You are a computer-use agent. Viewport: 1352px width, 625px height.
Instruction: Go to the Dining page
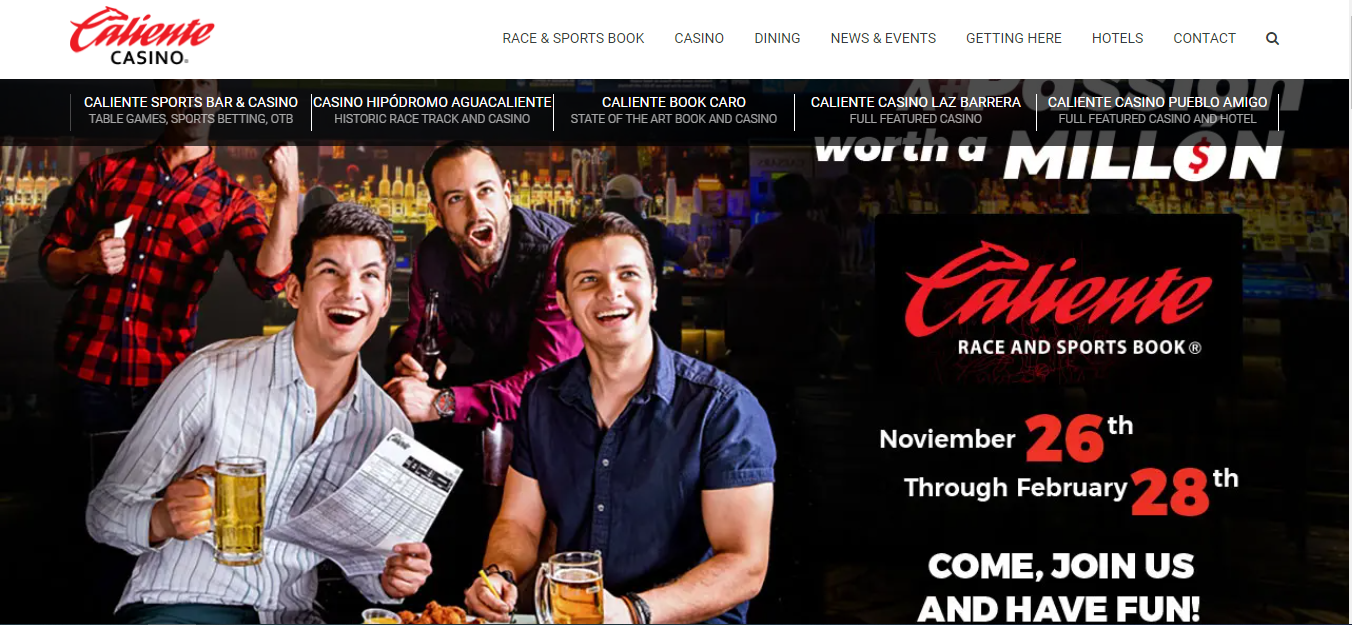(x=777, y=38)
